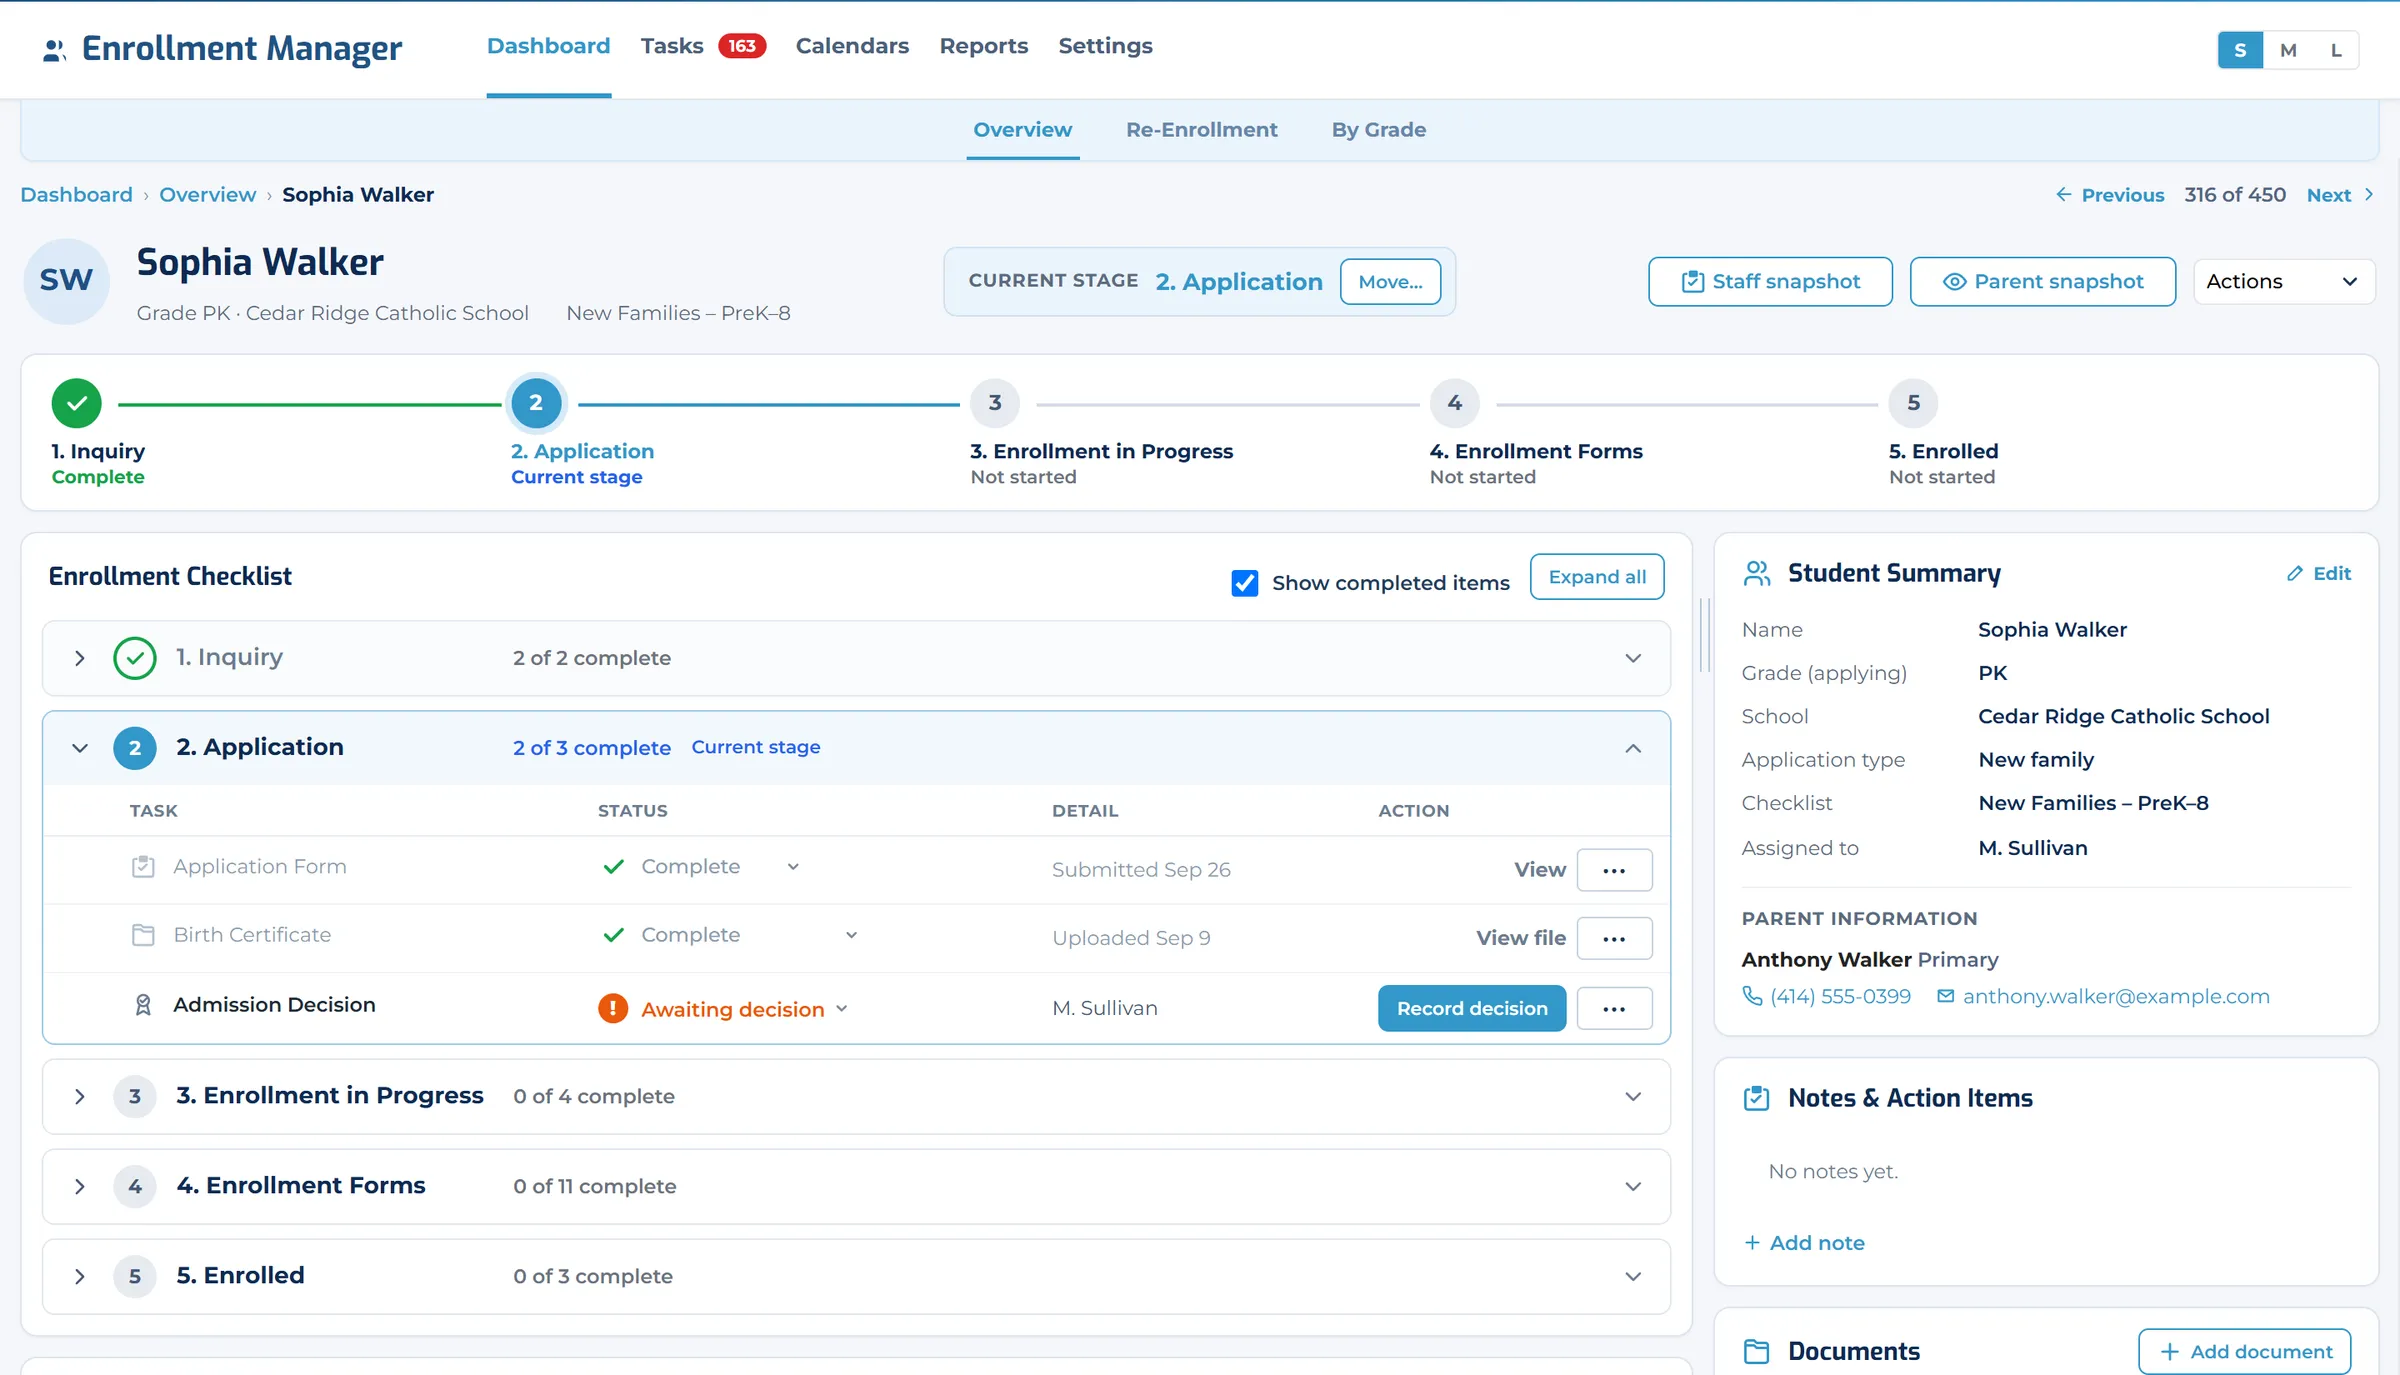Click the Enrollment Manager people logo icon
2400x1375 pixels.
[x=54, y=50]
